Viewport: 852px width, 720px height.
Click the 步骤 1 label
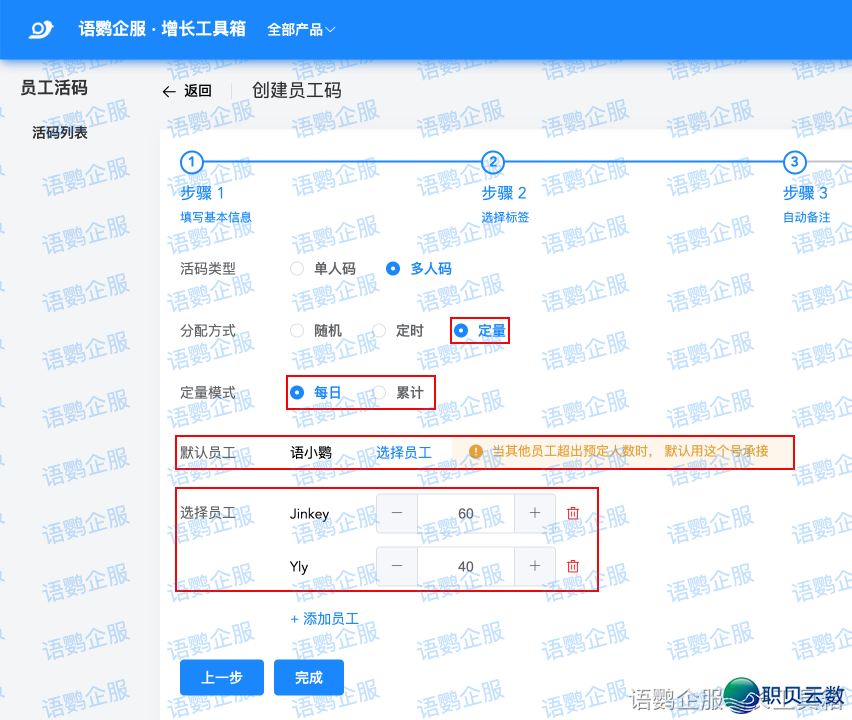202,193
